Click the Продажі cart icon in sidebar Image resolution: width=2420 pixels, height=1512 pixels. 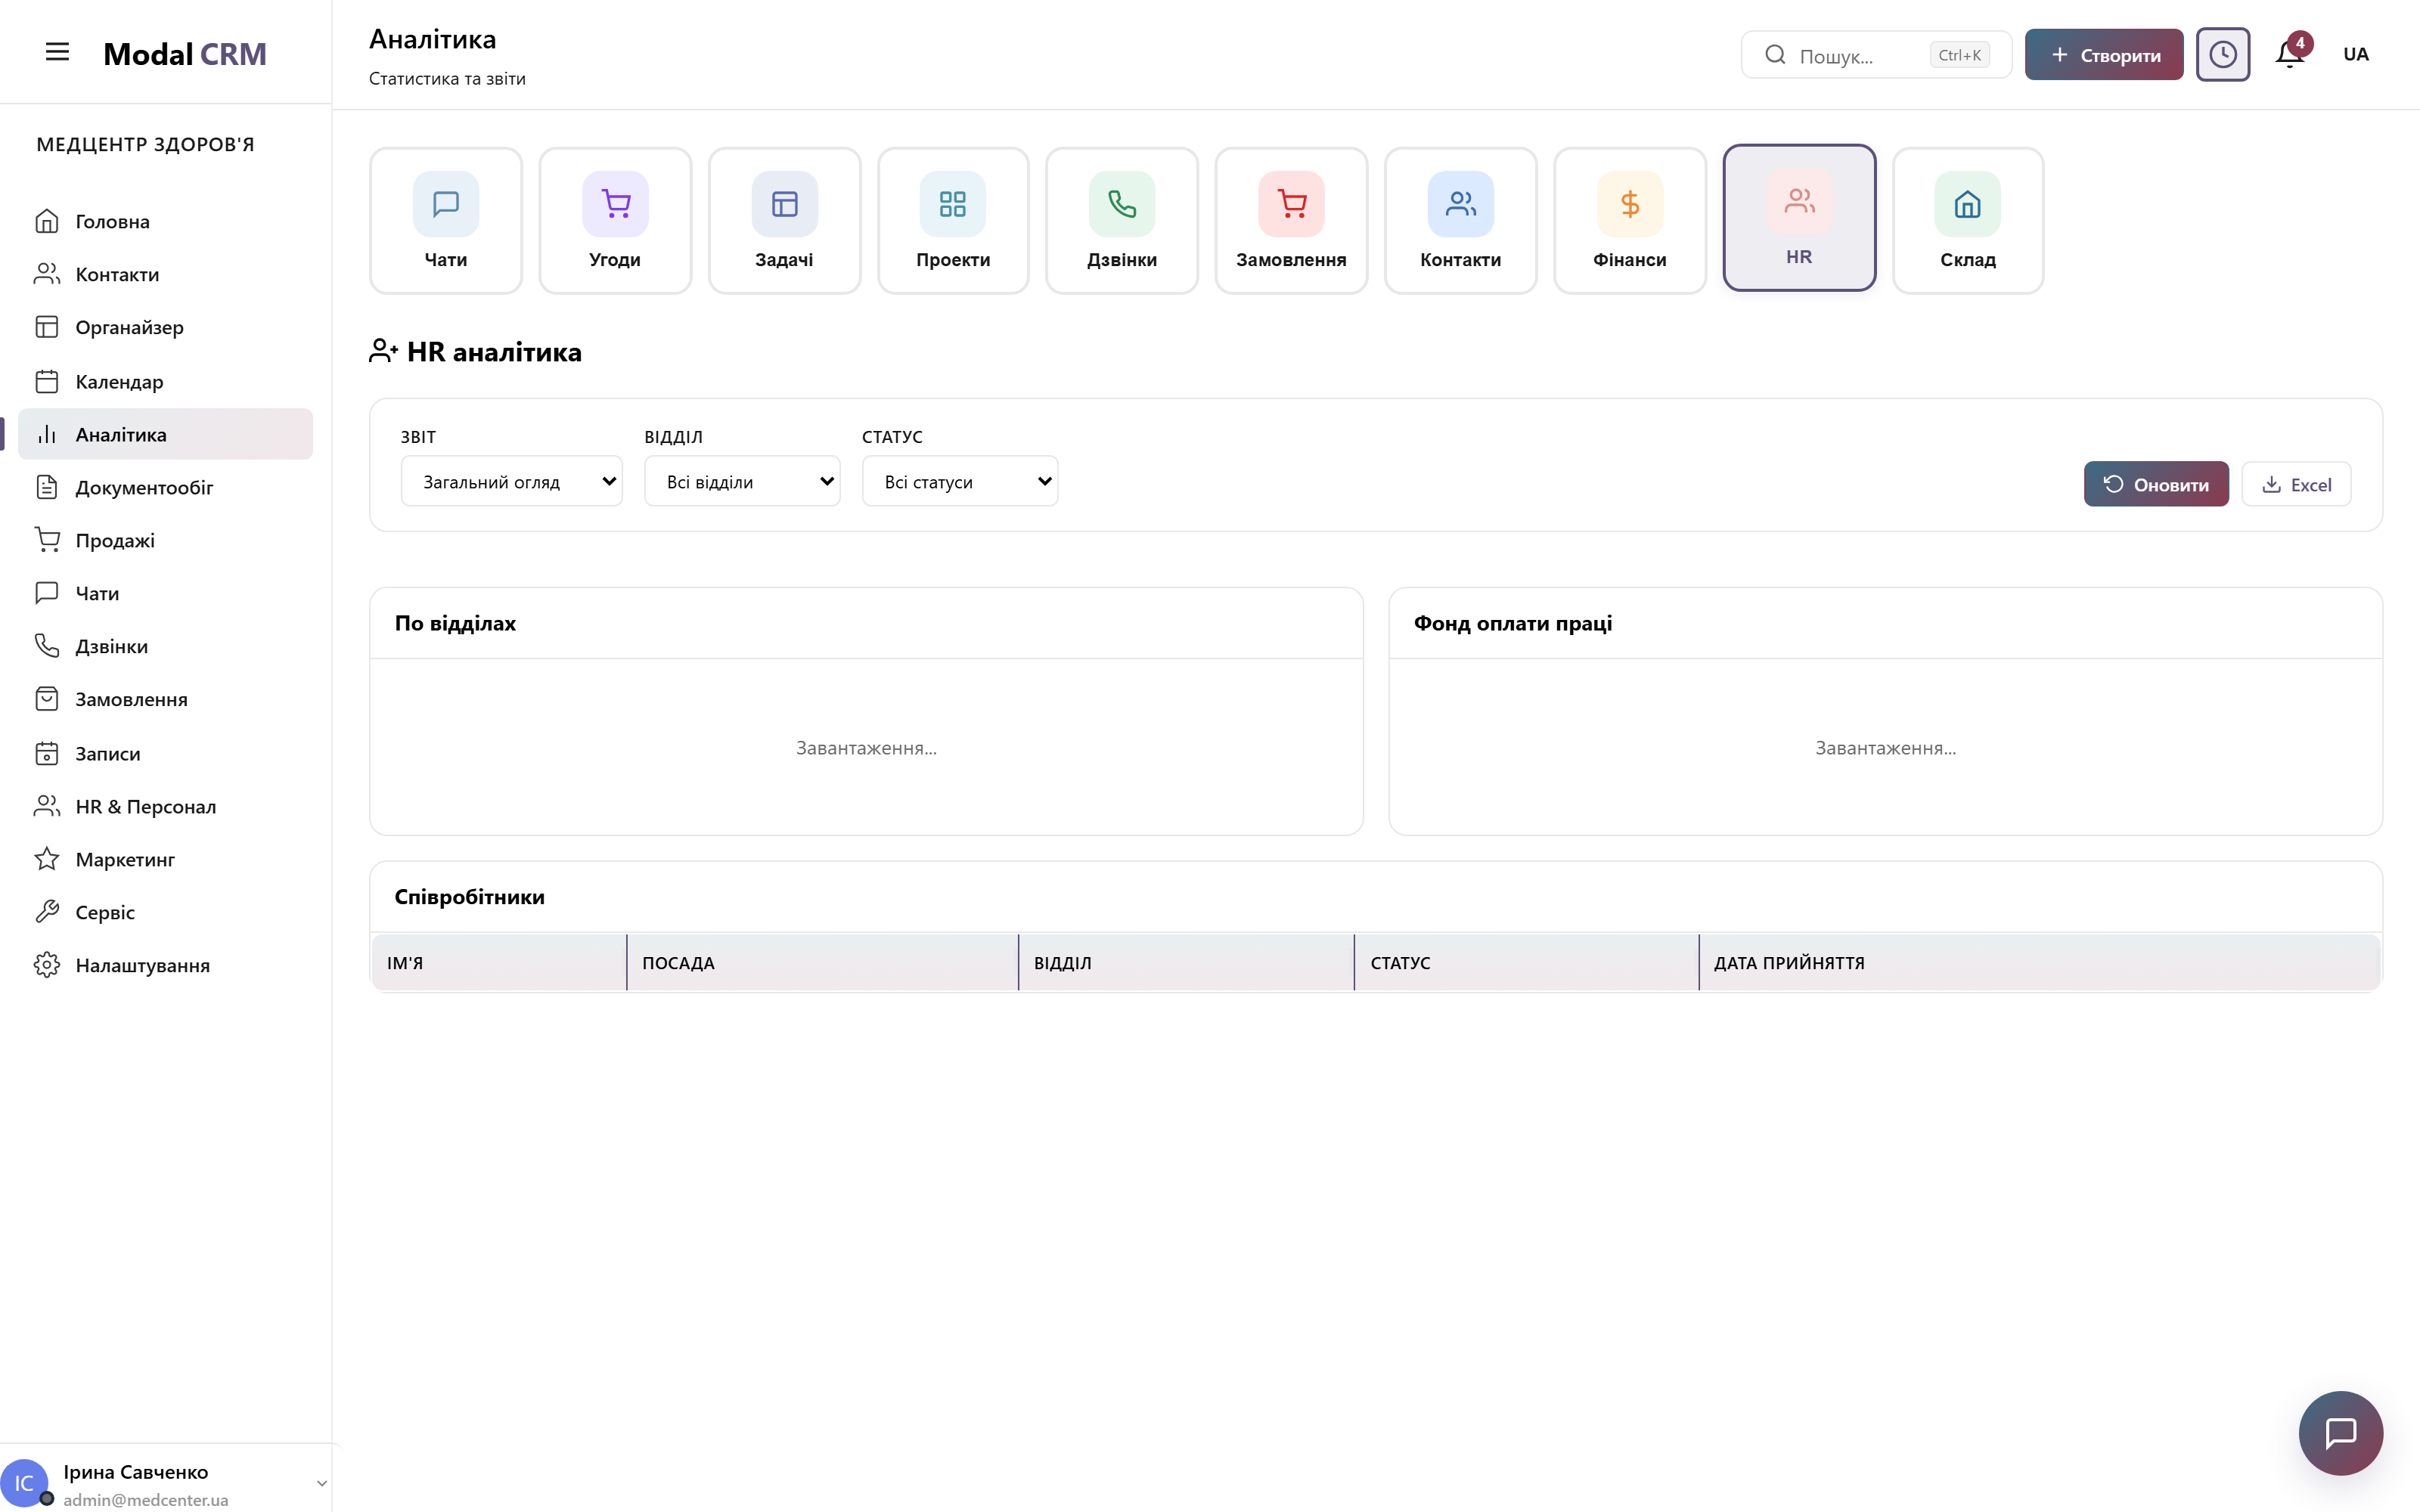pyautogui.click(x=47, y=540)
